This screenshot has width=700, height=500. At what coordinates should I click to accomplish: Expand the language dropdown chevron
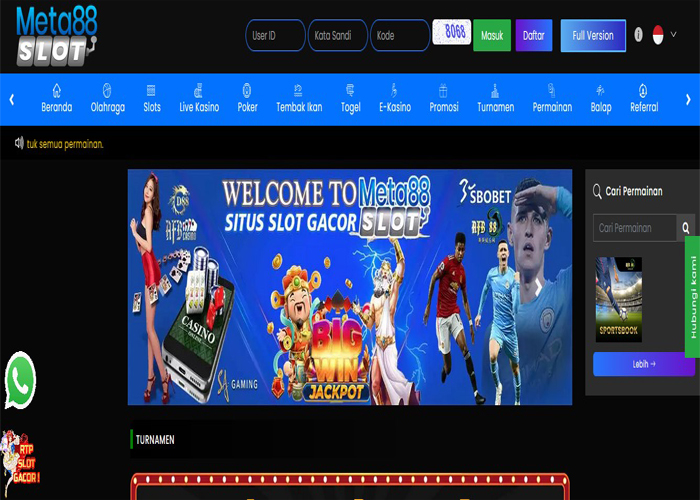coord(673,34)
